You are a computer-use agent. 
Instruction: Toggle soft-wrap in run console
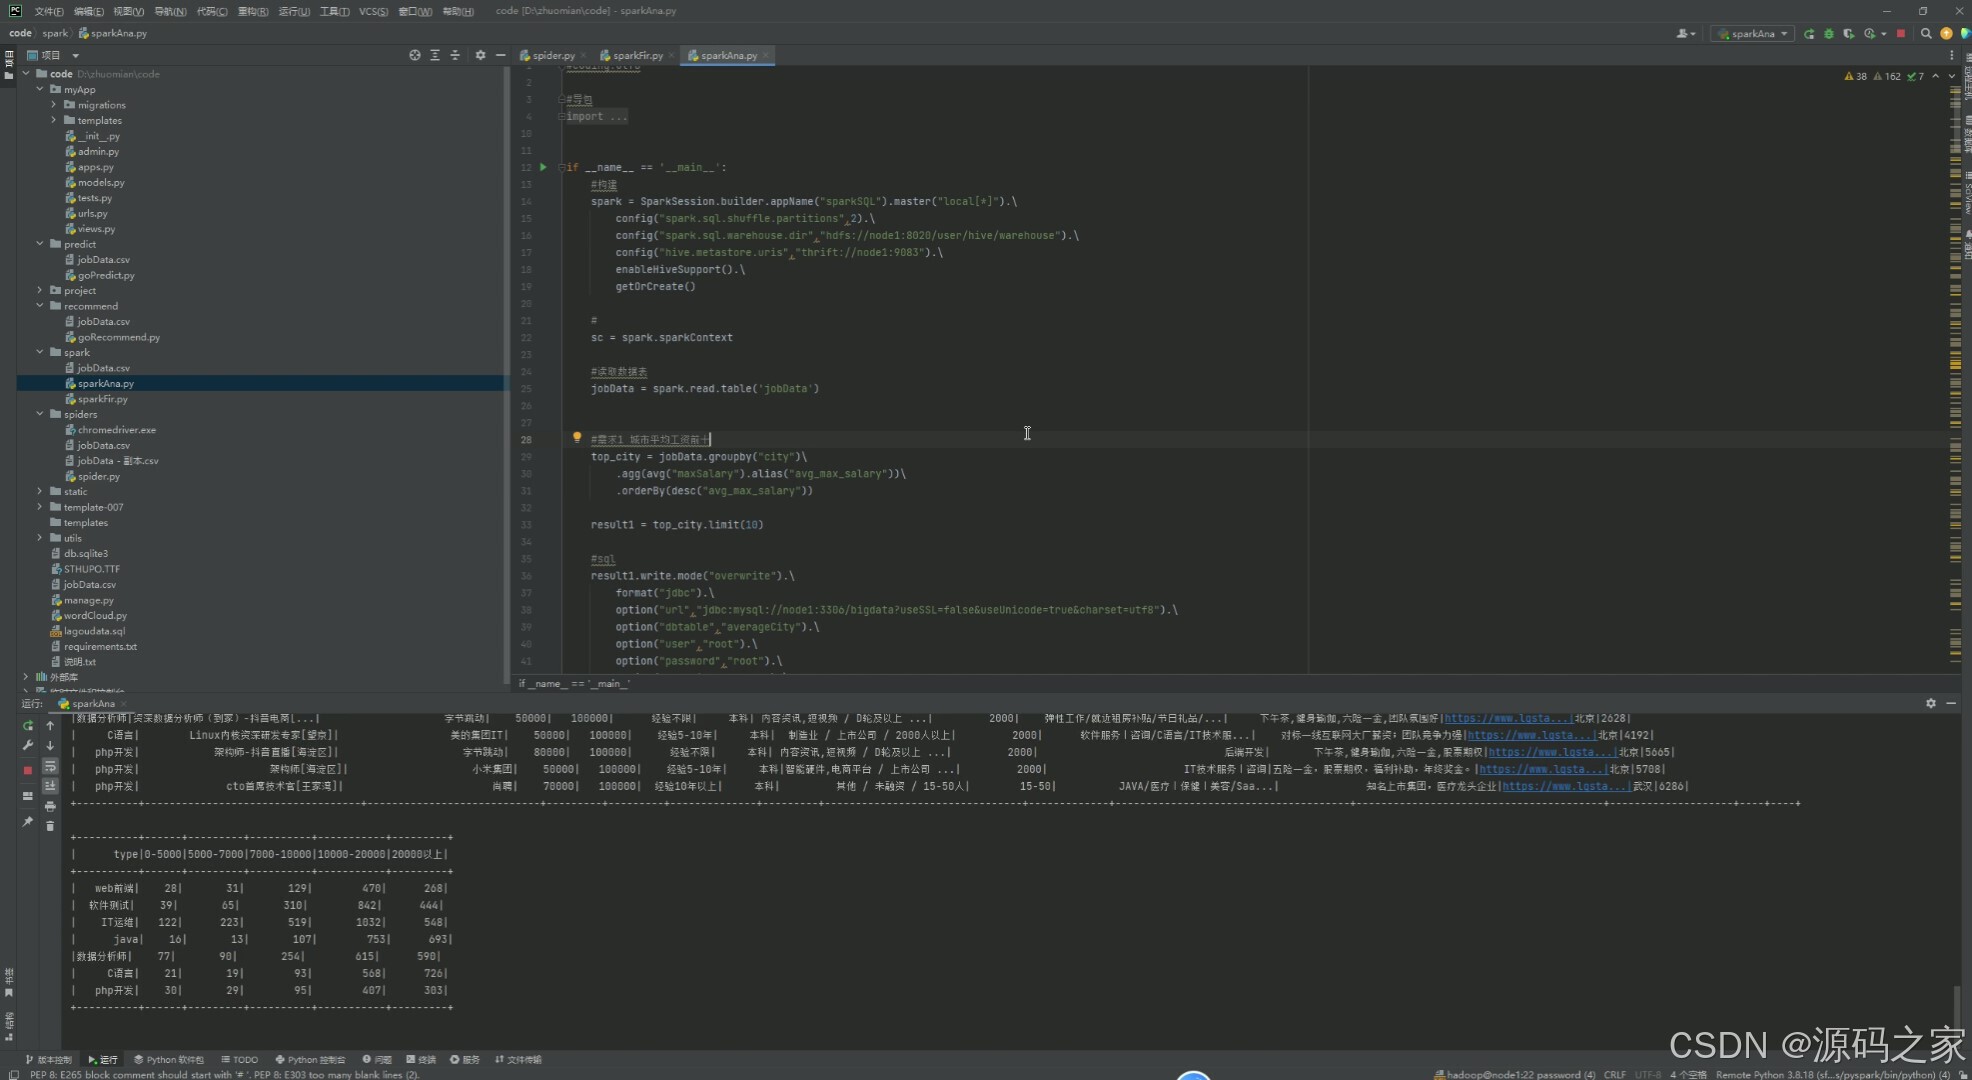50,766
